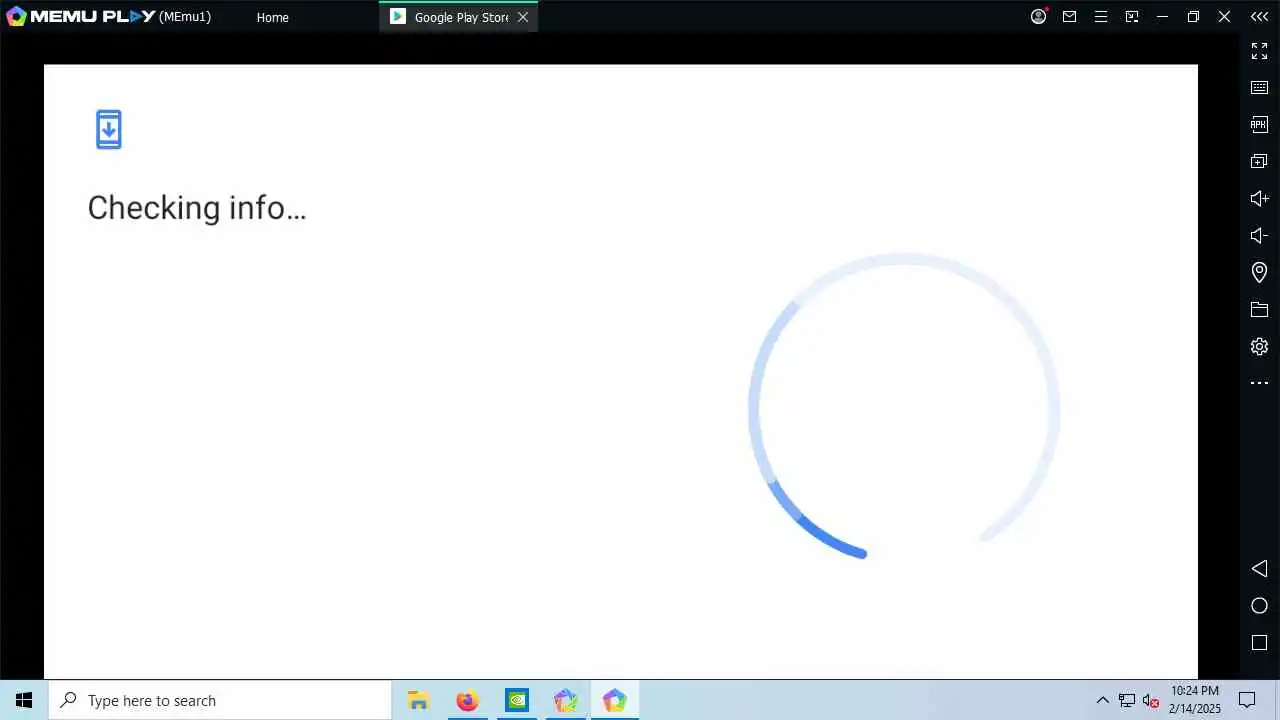Open the MEmu hamburger menu
Viewport: 1280px width, 720px height.
tap(1101, 16)
